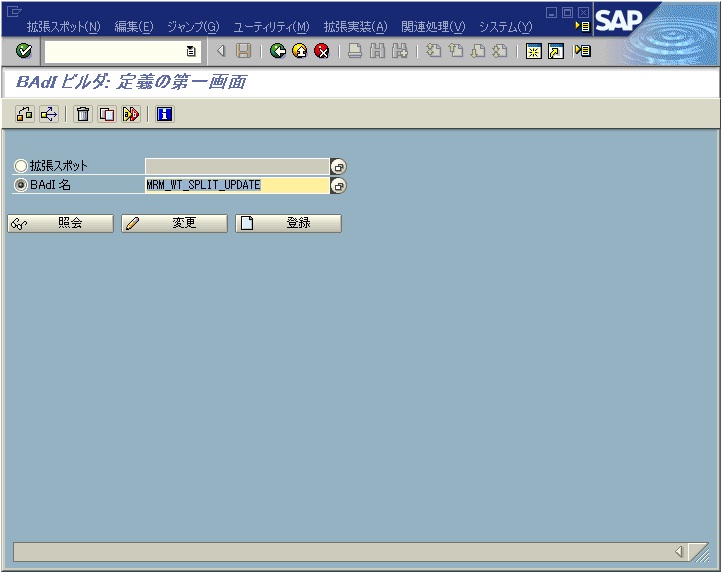Image resolution: width=722 pixels, height=573 pixels.
Task: Click the green Enter checkmark icon
Action: click(x=24, y=51)
